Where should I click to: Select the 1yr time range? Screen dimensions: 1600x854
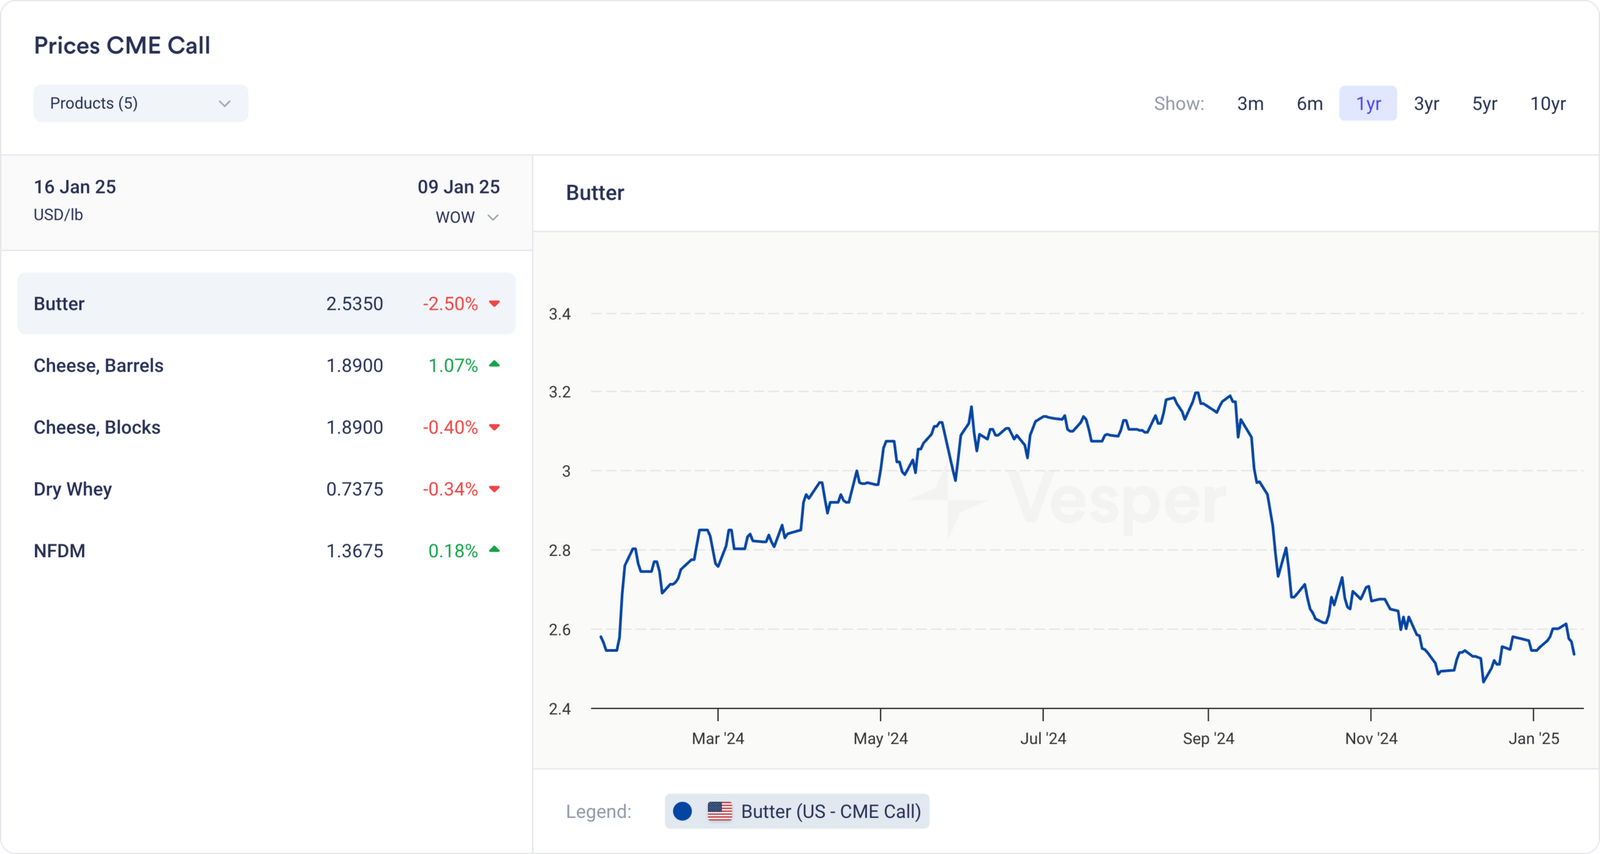1368,104
